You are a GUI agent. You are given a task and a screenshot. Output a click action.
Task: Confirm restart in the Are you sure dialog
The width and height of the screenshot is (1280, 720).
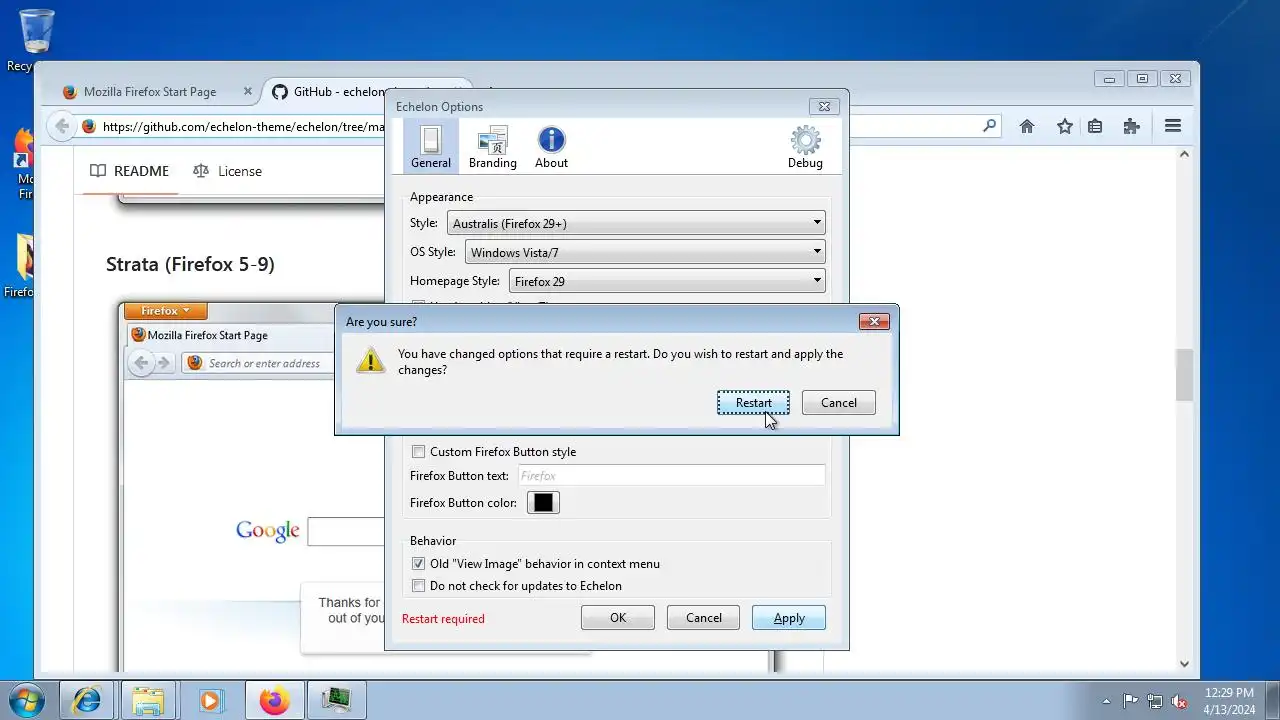[x=753, y=403]
